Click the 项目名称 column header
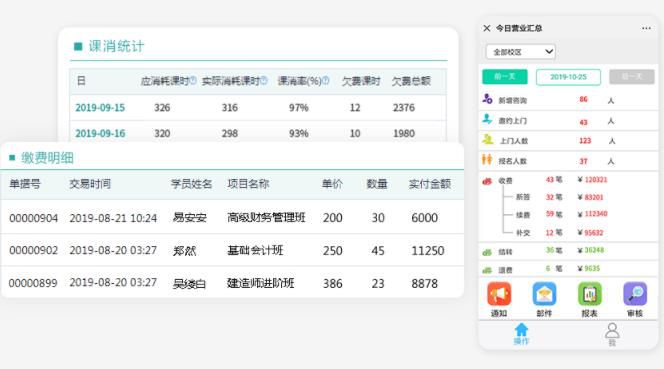664x369 pixels. [248, 184]
